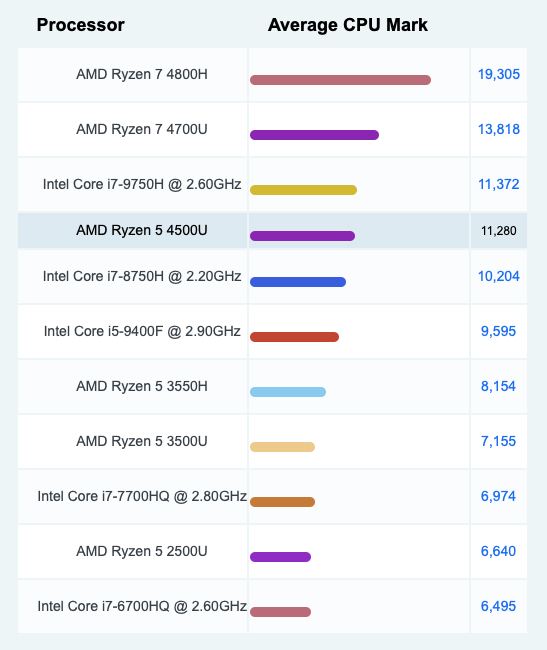The image size is (547, 650).
Task: Select the AMD Ryzen 7 4700U row label
Action: tap(142, 129)
